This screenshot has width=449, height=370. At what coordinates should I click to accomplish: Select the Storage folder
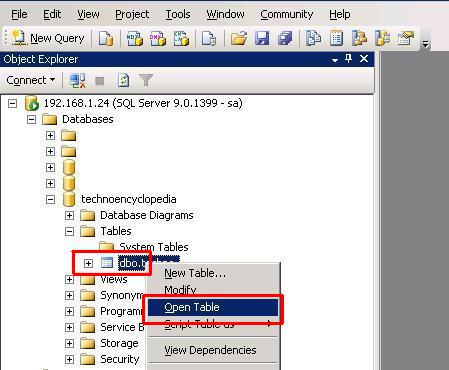pyautogui.click(x=119, y=343)
